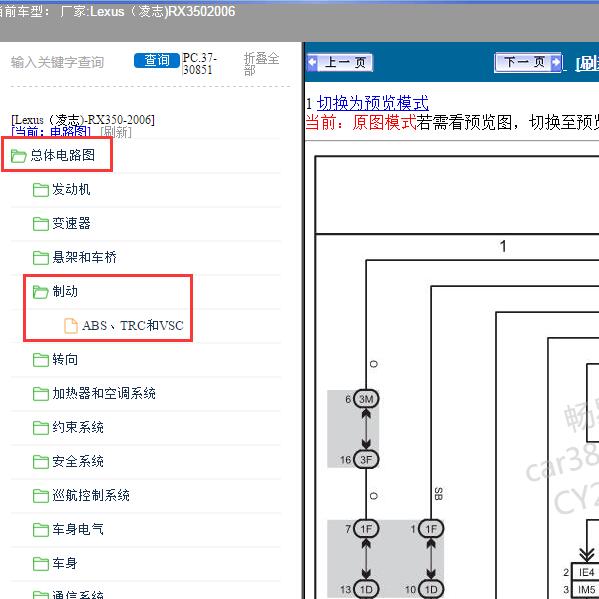Click the 切换为预览模式 link

(373, 103)
